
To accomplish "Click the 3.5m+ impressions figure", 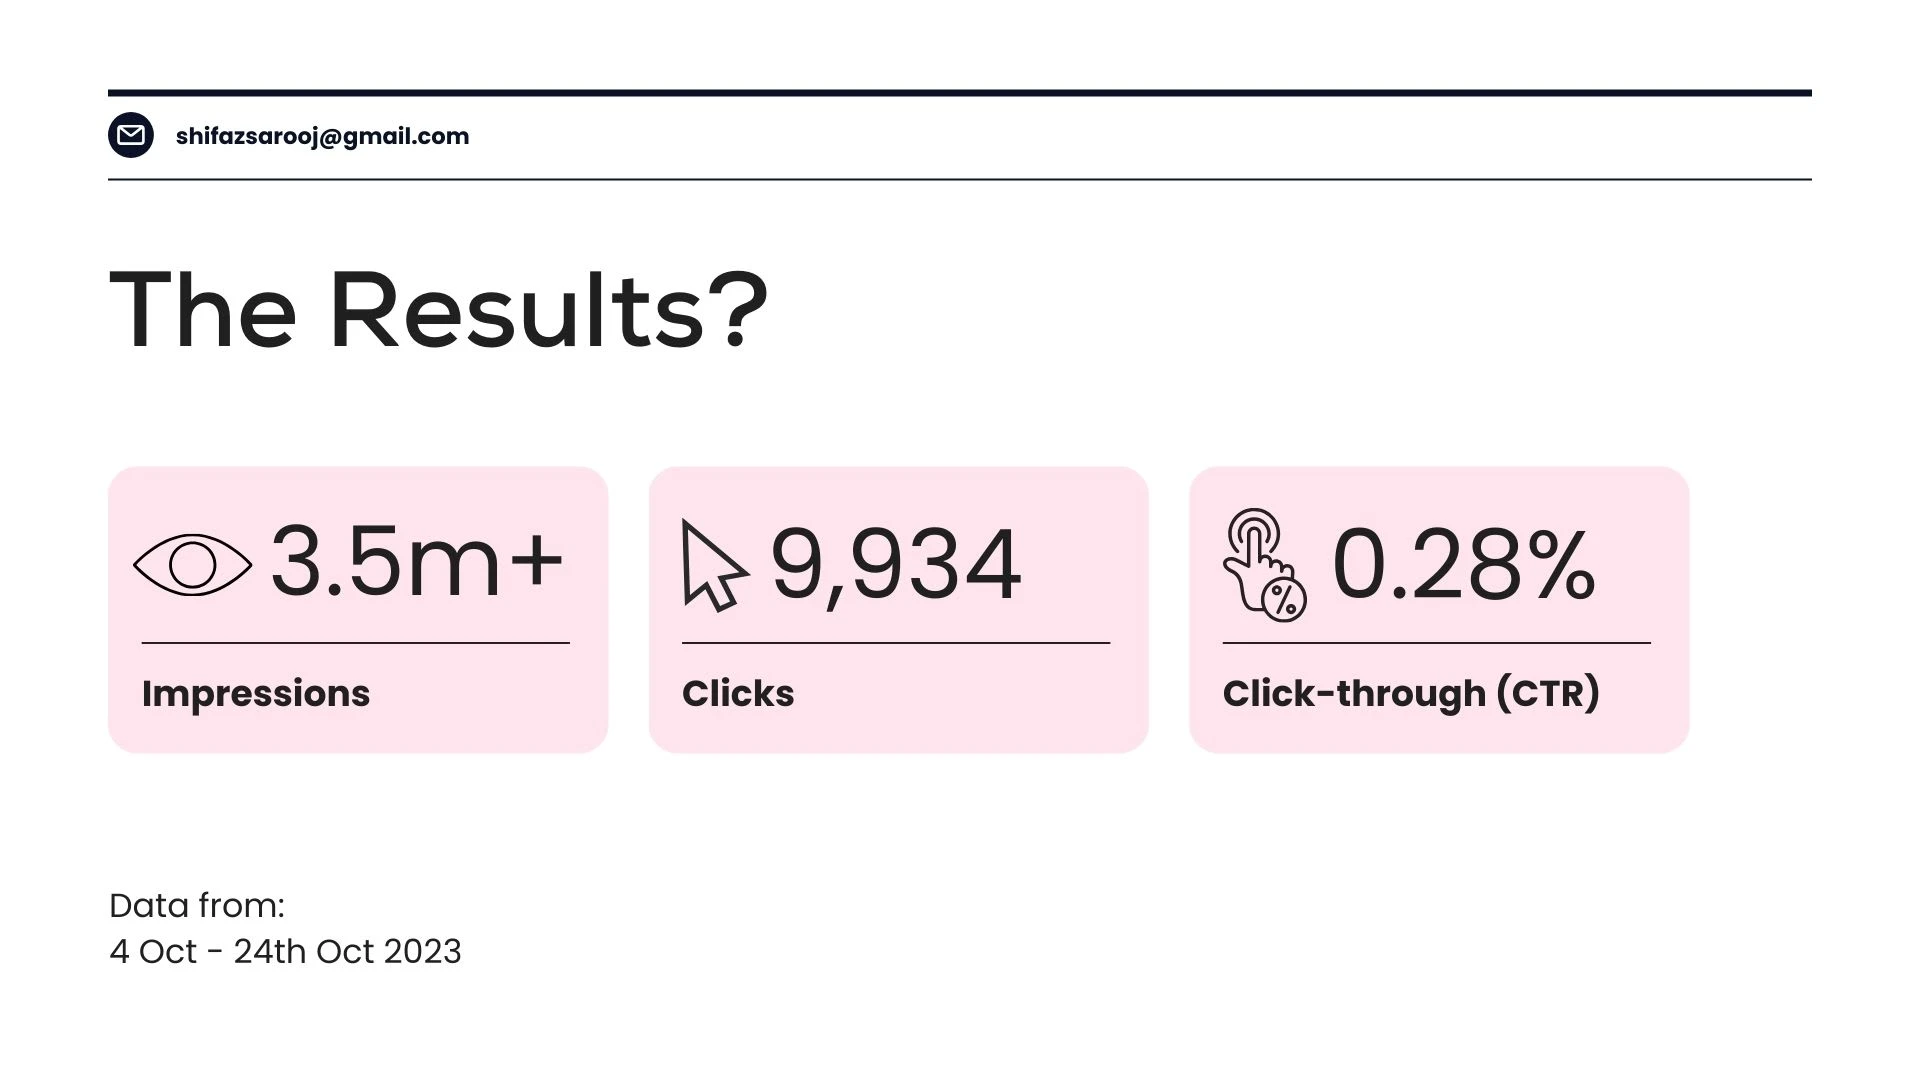I will [417, 562].
